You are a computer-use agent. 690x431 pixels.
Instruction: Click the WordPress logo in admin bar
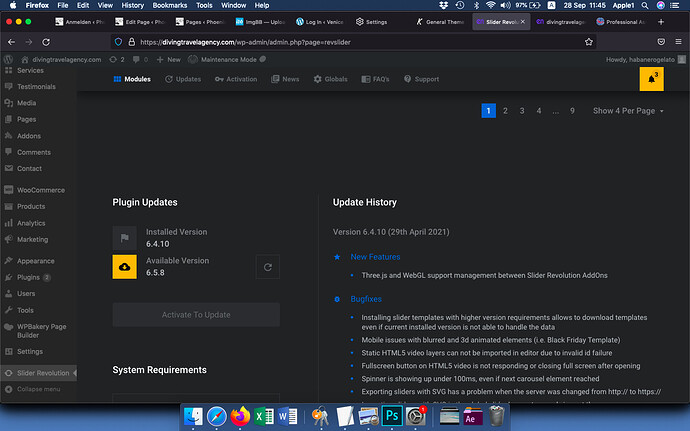tap(8, 59)
